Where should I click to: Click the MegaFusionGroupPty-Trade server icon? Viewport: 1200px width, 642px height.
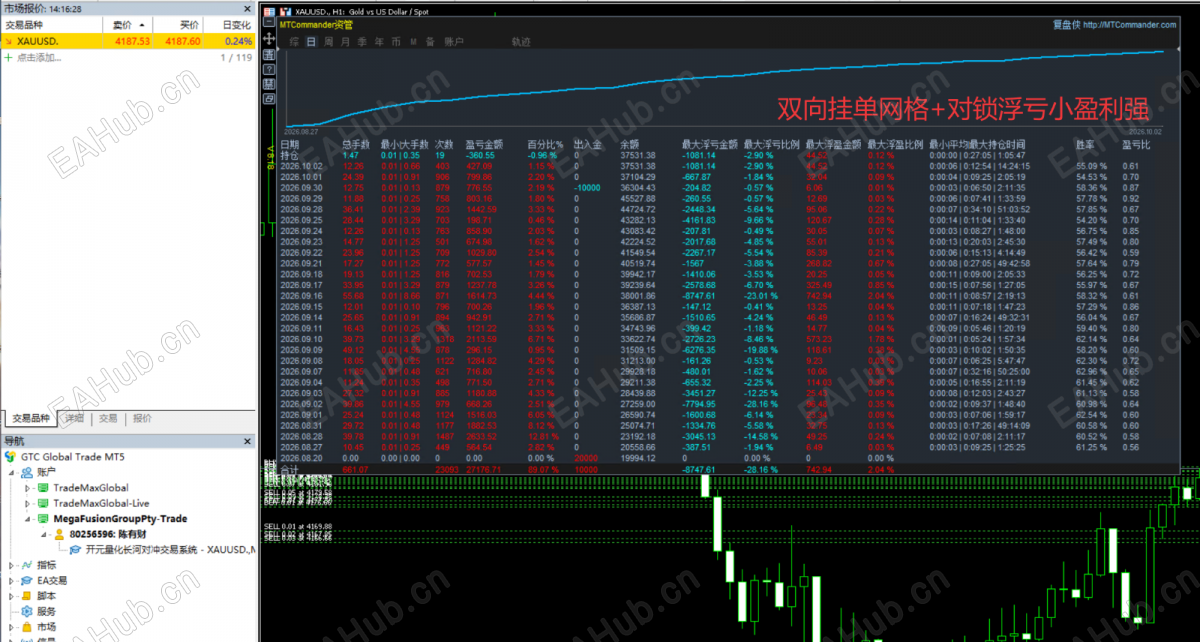click(43, 519)
